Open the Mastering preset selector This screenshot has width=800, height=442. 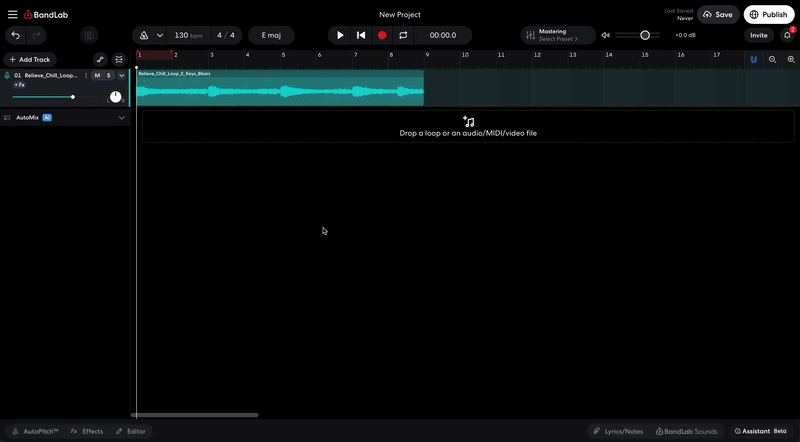[557, 35]
